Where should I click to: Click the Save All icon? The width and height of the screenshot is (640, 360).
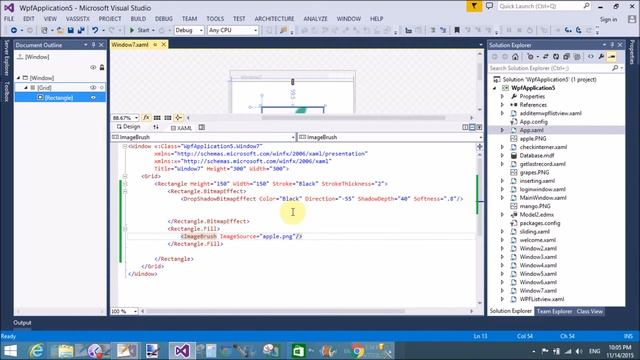[81, 30]
